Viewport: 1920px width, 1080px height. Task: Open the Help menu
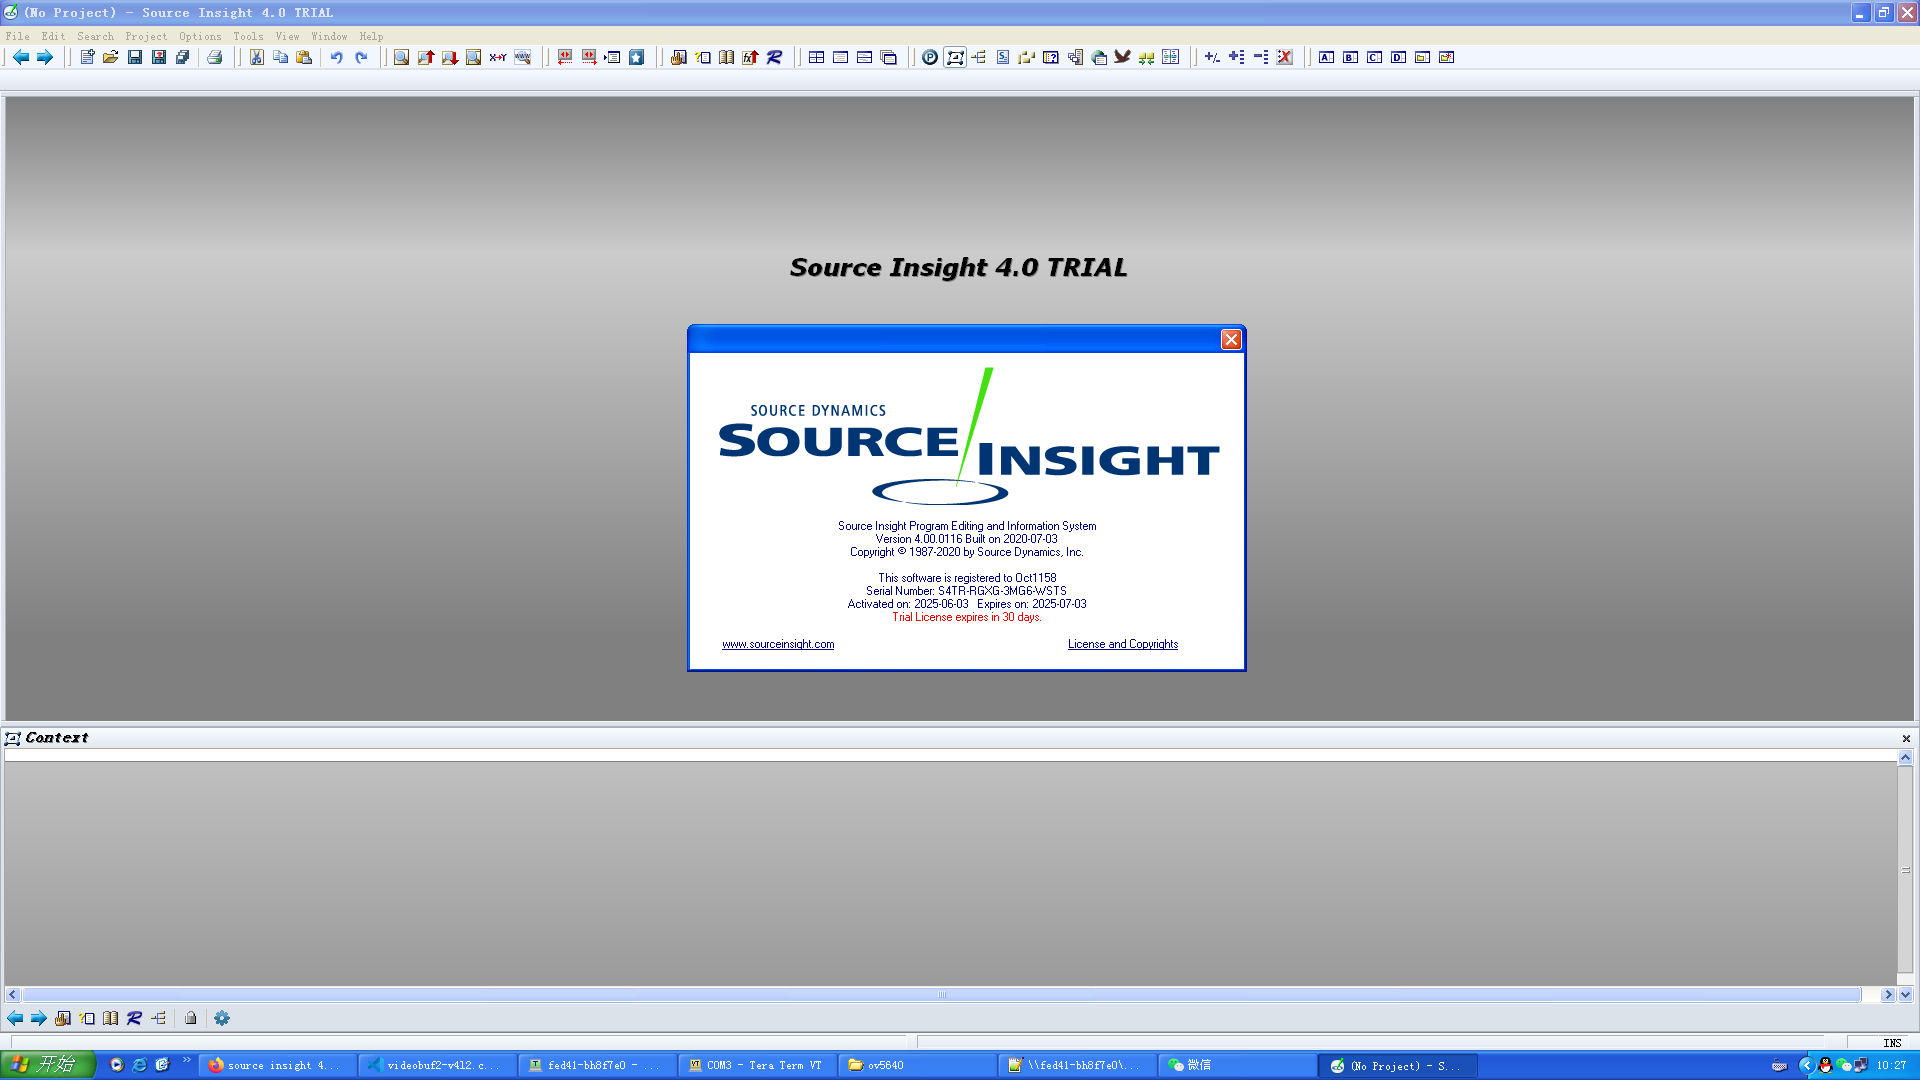pyautogui.click(x=372, y=36)
